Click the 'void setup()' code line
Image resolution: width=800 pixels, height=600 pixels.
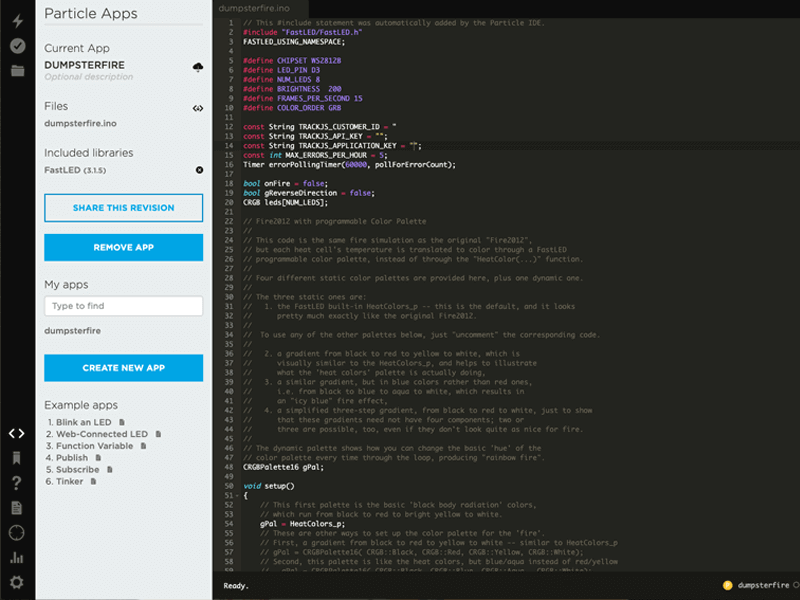268,486
